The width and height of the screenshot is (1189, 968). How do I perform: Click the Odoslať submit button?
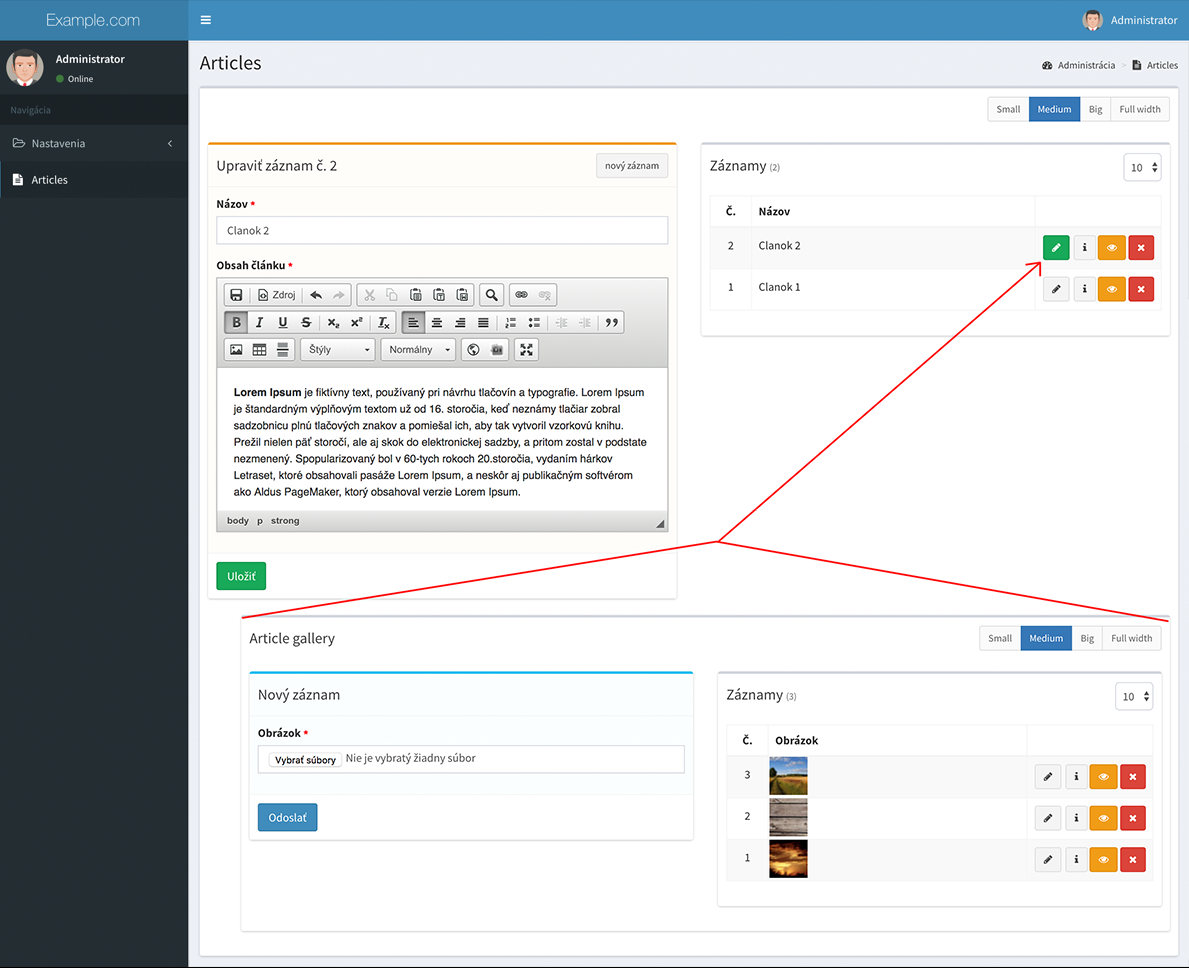(287, 817)
